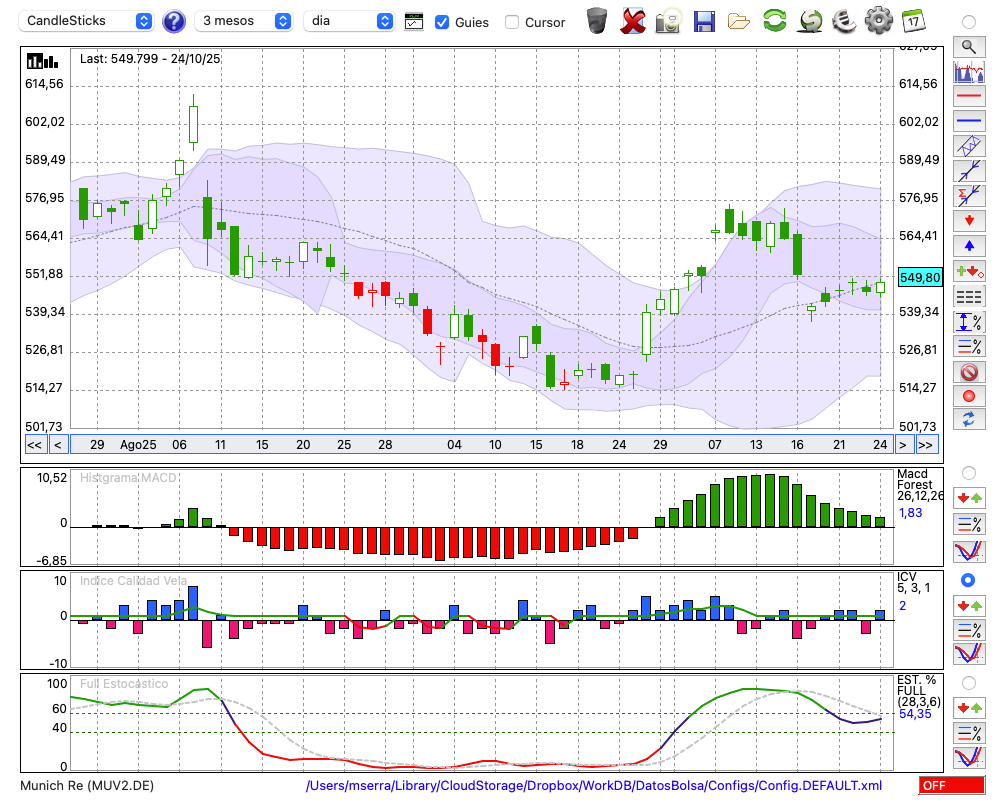Viewport: 1000px width, 800px height.
Task: Draw a red horizontal line
Action: 968,96
